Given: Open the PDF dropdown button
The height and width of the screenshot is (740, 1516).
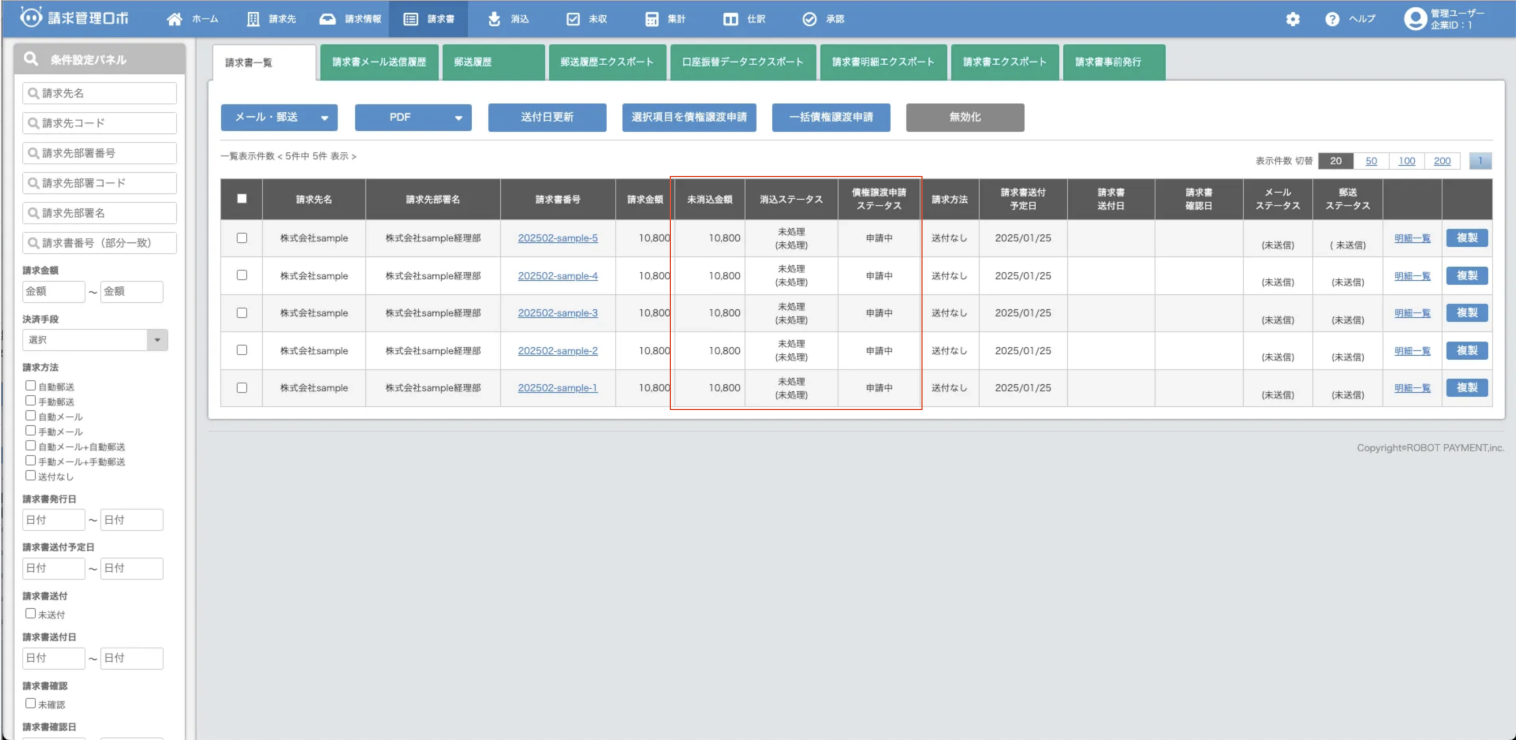Looking at the screenshot, I should point(413,117).
